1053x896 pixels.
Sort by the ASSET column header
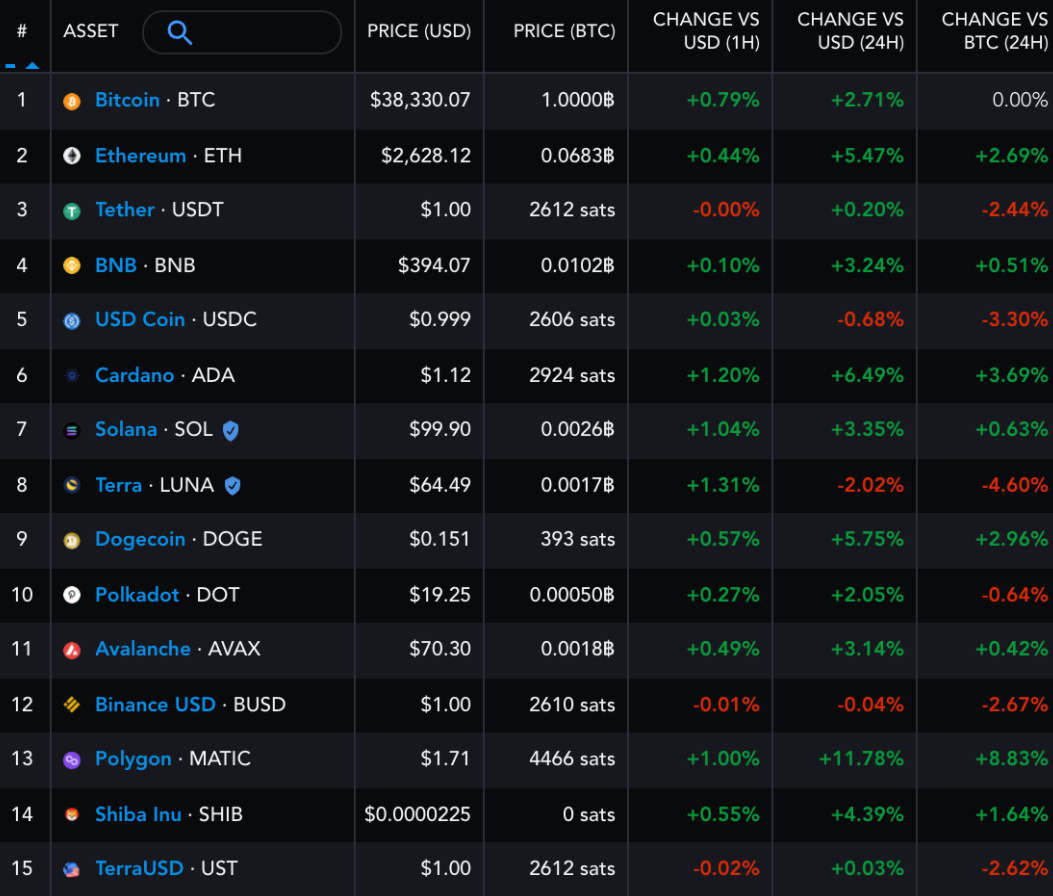pos(91,31)
